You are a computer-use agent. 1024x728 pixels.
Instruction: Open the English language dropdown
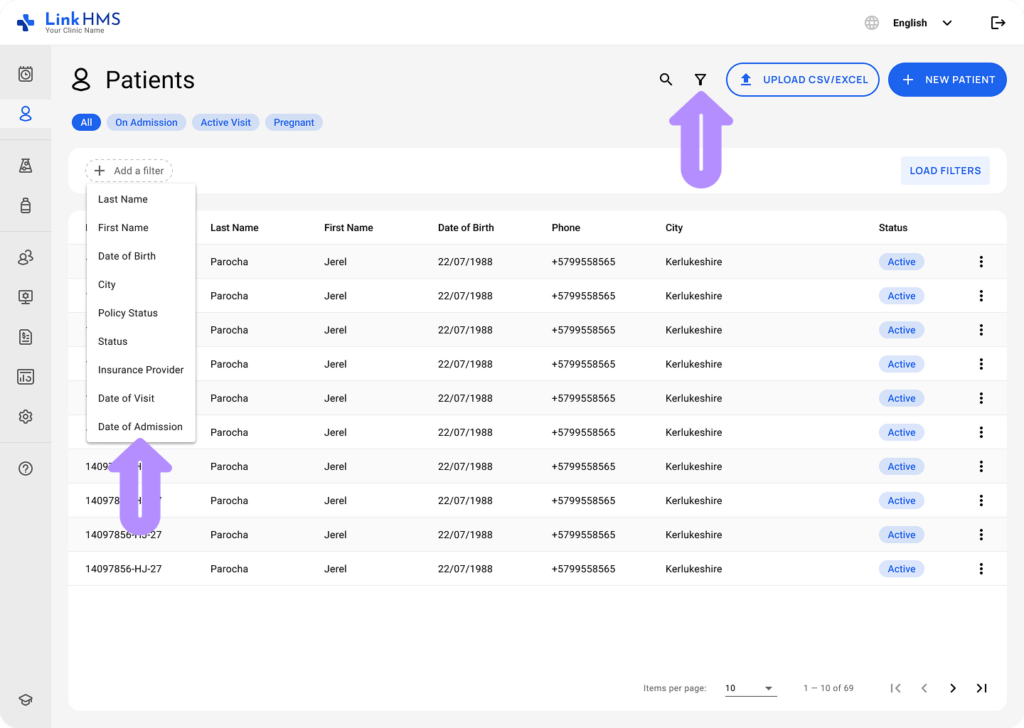coord(922,23)
